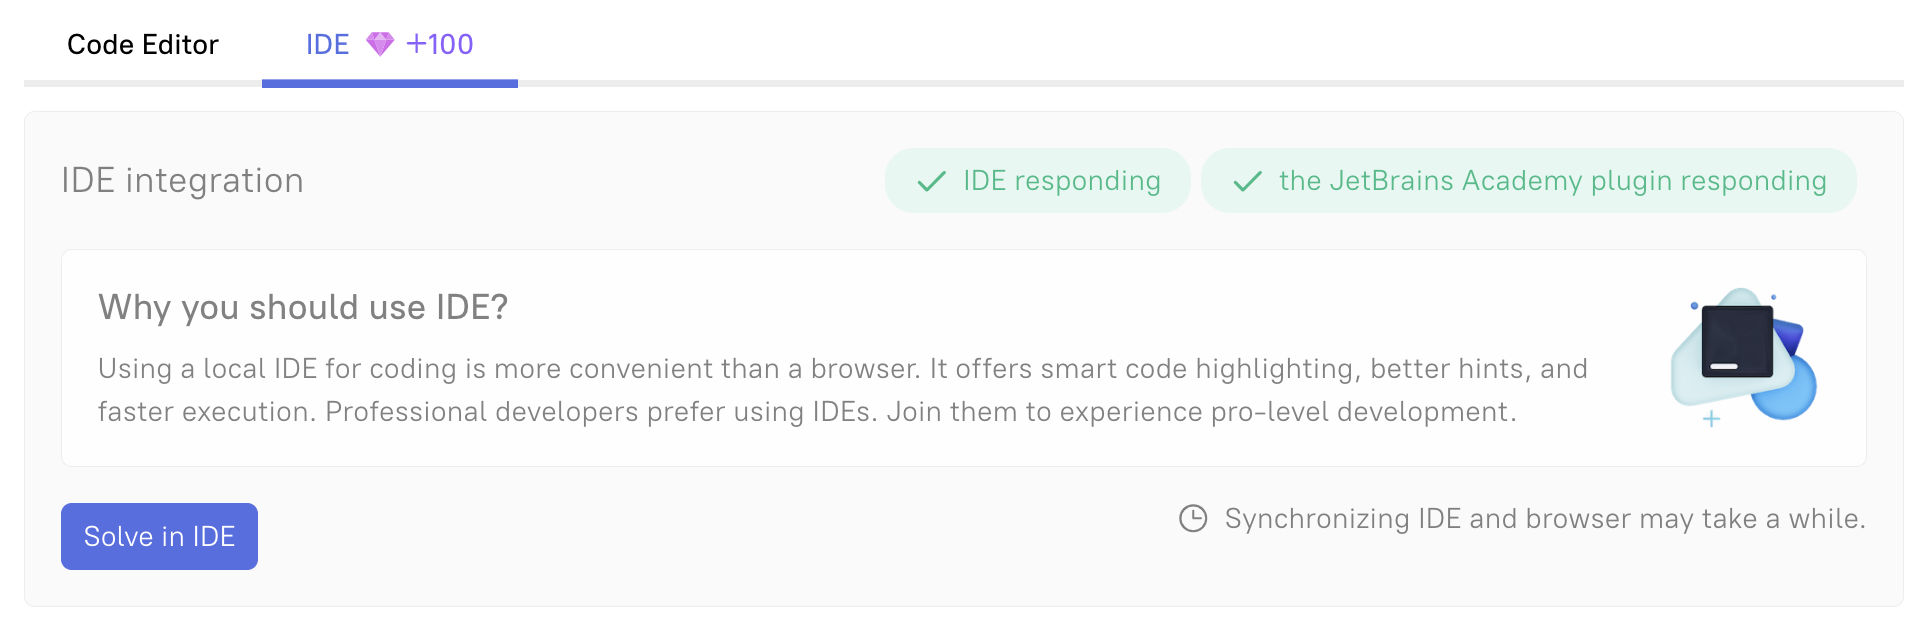Click the plugin responding checkmark icon

[1247, 181]
